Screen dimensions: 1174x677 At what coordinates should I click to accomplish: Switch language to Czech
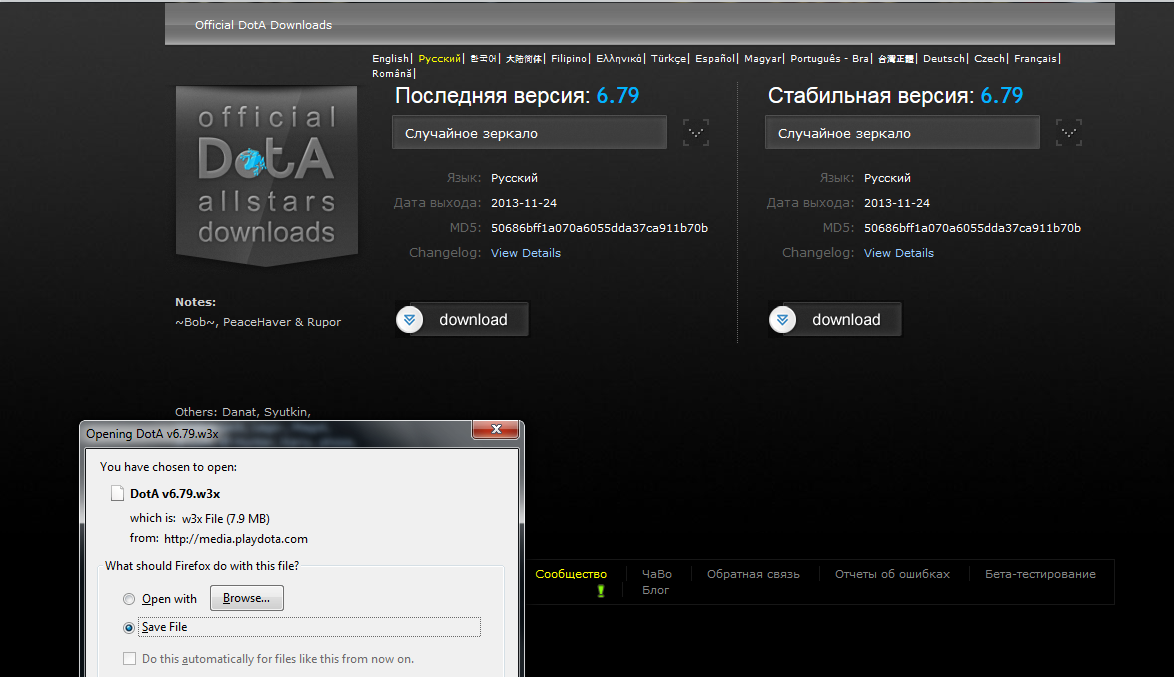pyautogui.click(x=990, y=58)
